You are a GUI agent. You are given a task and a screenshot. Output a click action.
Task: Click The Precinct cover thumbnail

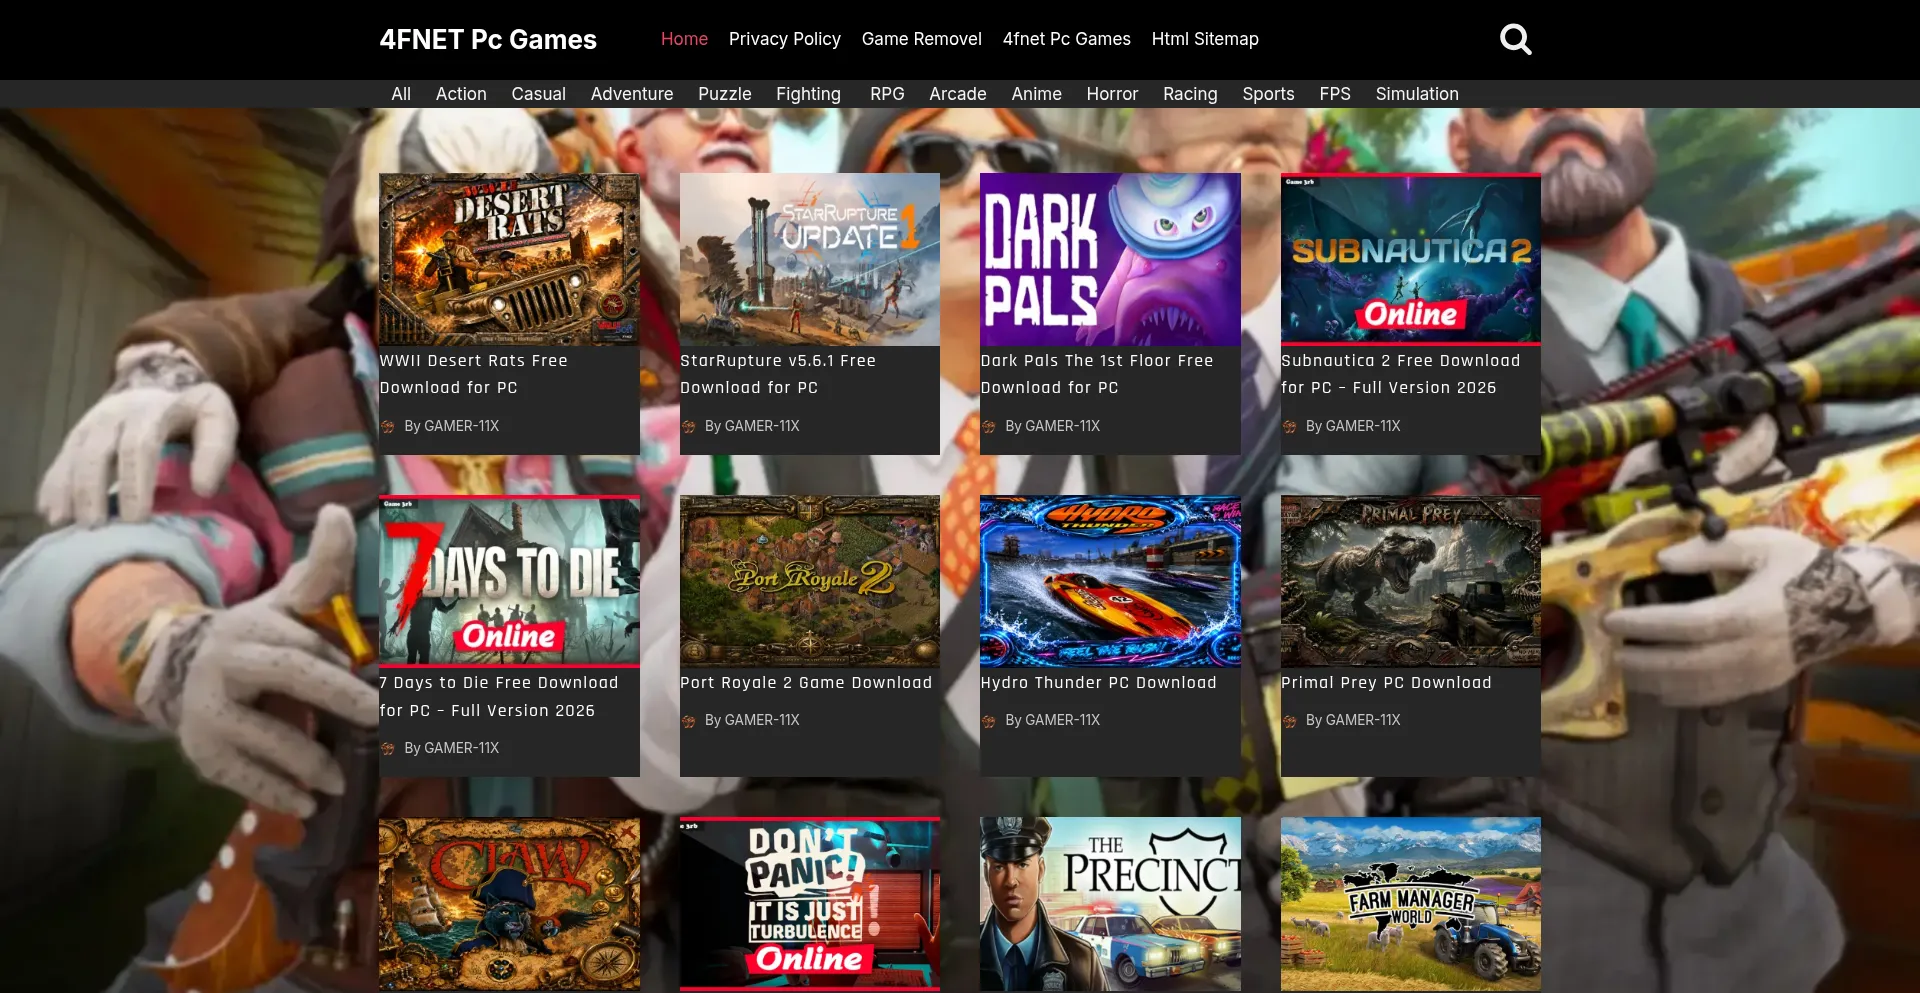click(x=1110, y=904)
